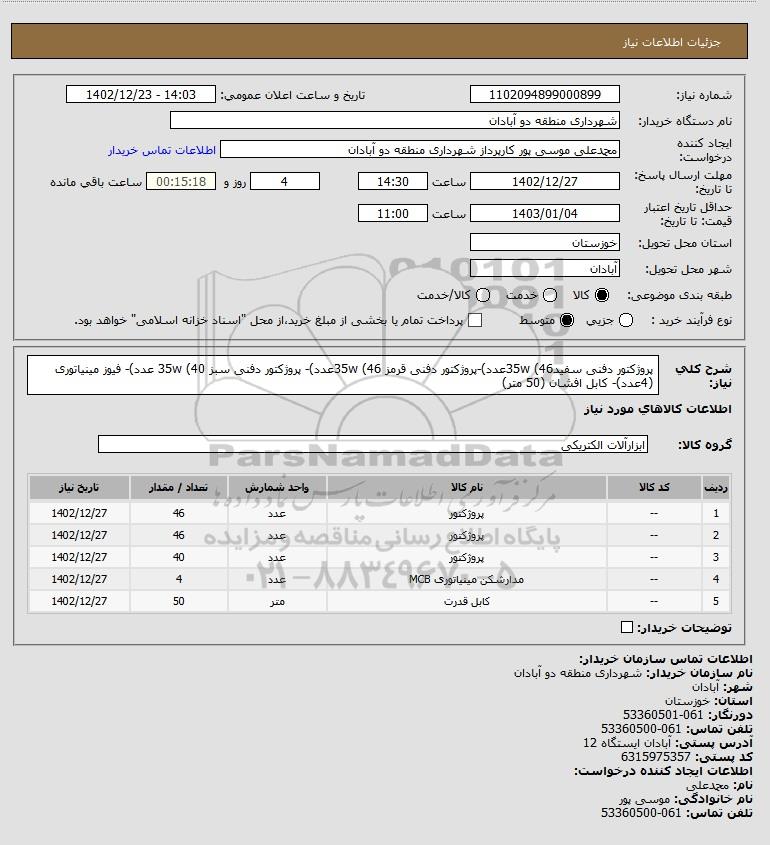Click the announcement date field 1402/12/23 - 14:03

coord(141,94)
